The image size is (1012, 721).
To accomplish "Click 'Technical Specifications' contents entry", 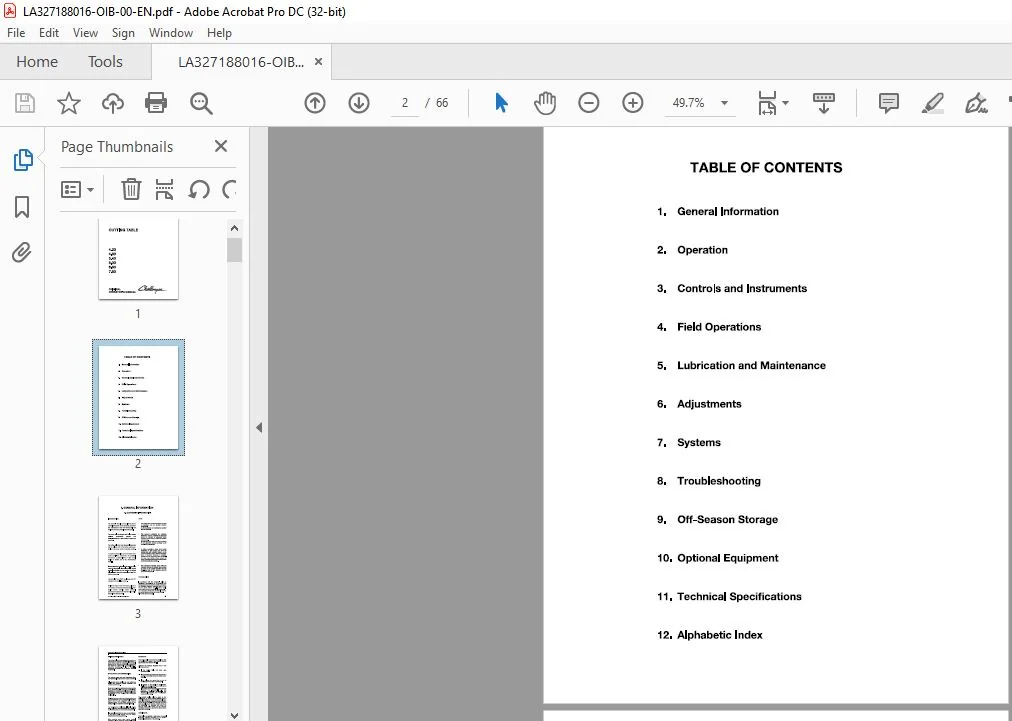I will point(739,596).
